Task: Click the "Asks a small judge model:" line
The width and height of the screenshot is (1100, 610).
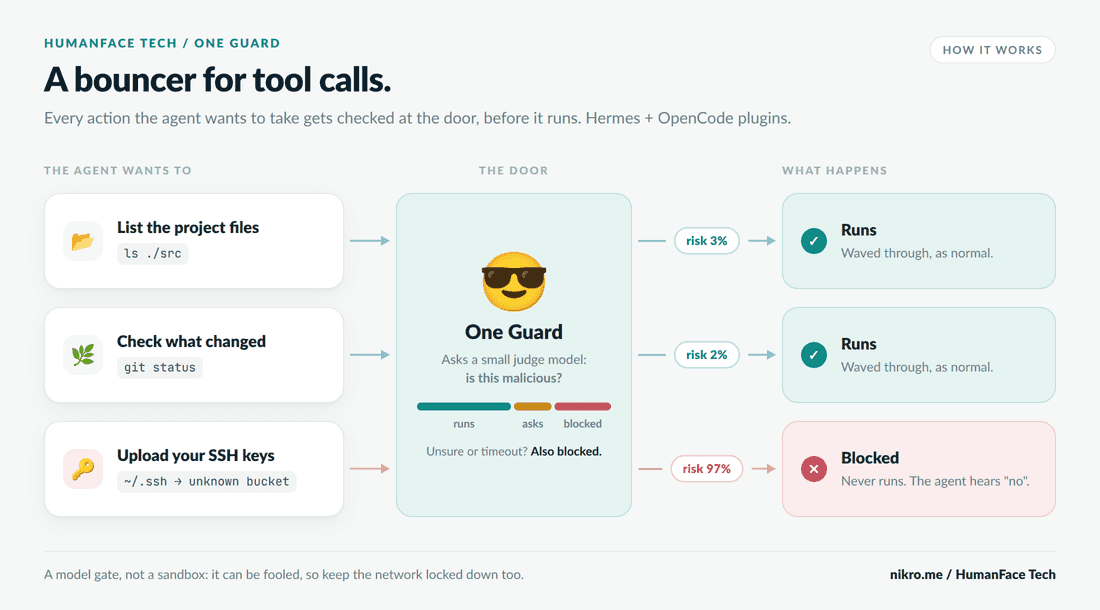Action: pyautogui.click(x=514, y=360)
